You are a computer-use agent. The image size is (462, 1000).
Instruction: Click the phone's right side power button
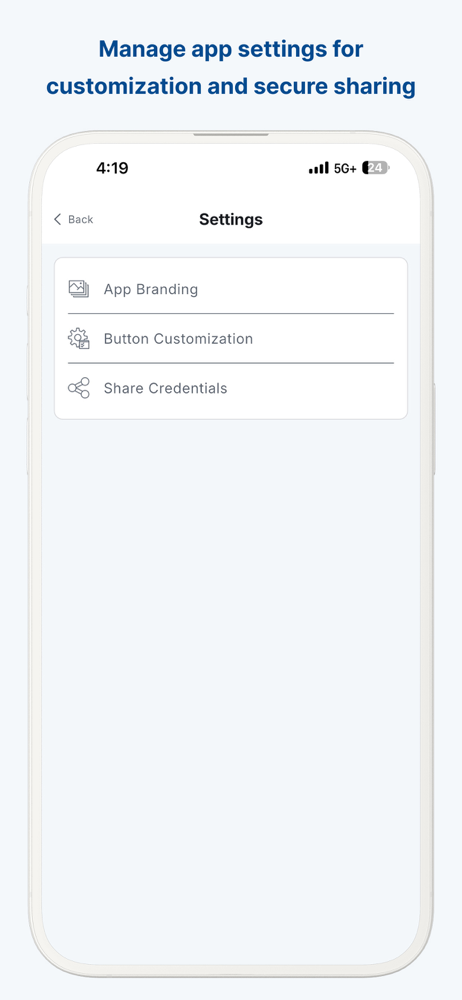(x=435, y=429)
